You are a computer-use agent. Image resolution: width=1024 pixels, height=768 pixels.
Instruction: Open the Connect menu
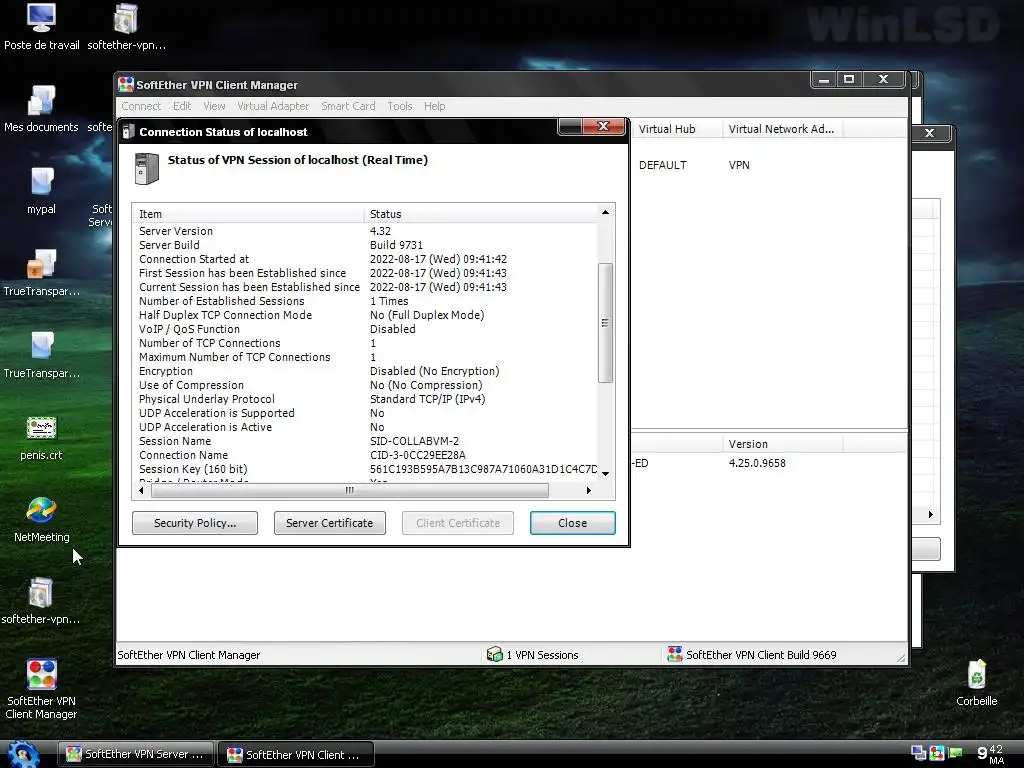141,106
